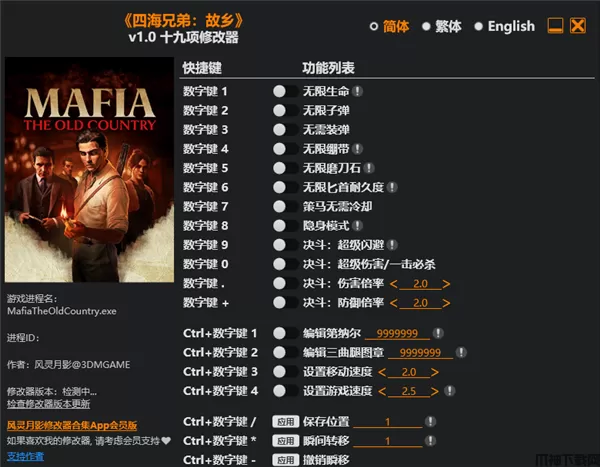
Task: Click the info icon beside 决斗：超级闪避
Action: 392,245
